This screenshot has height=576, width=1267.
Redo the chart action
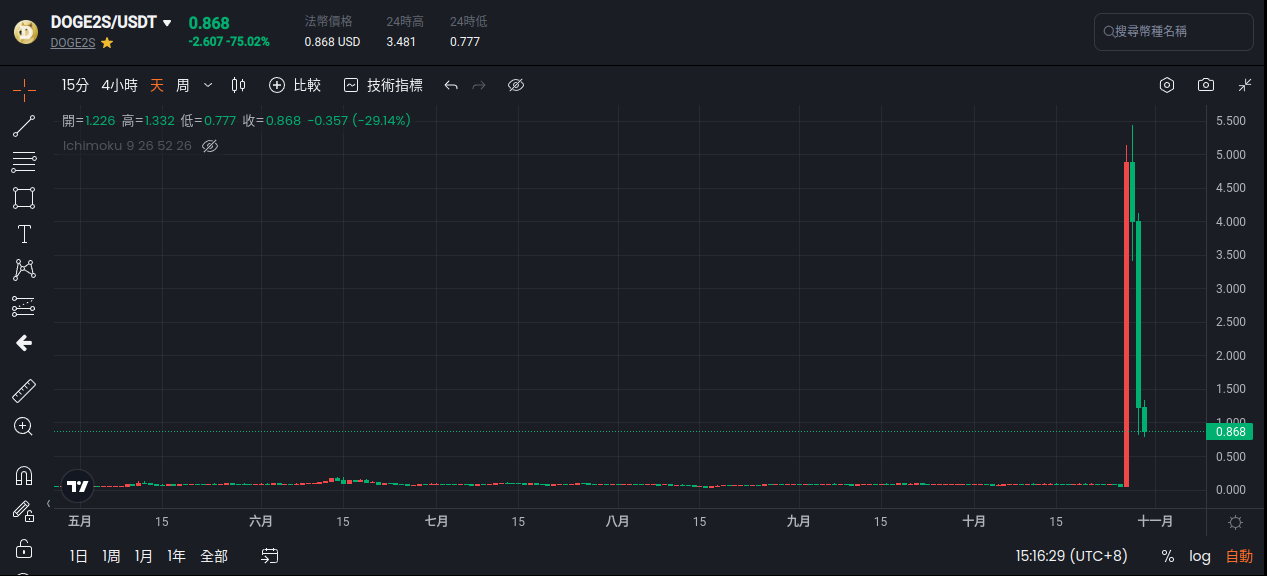479,86
